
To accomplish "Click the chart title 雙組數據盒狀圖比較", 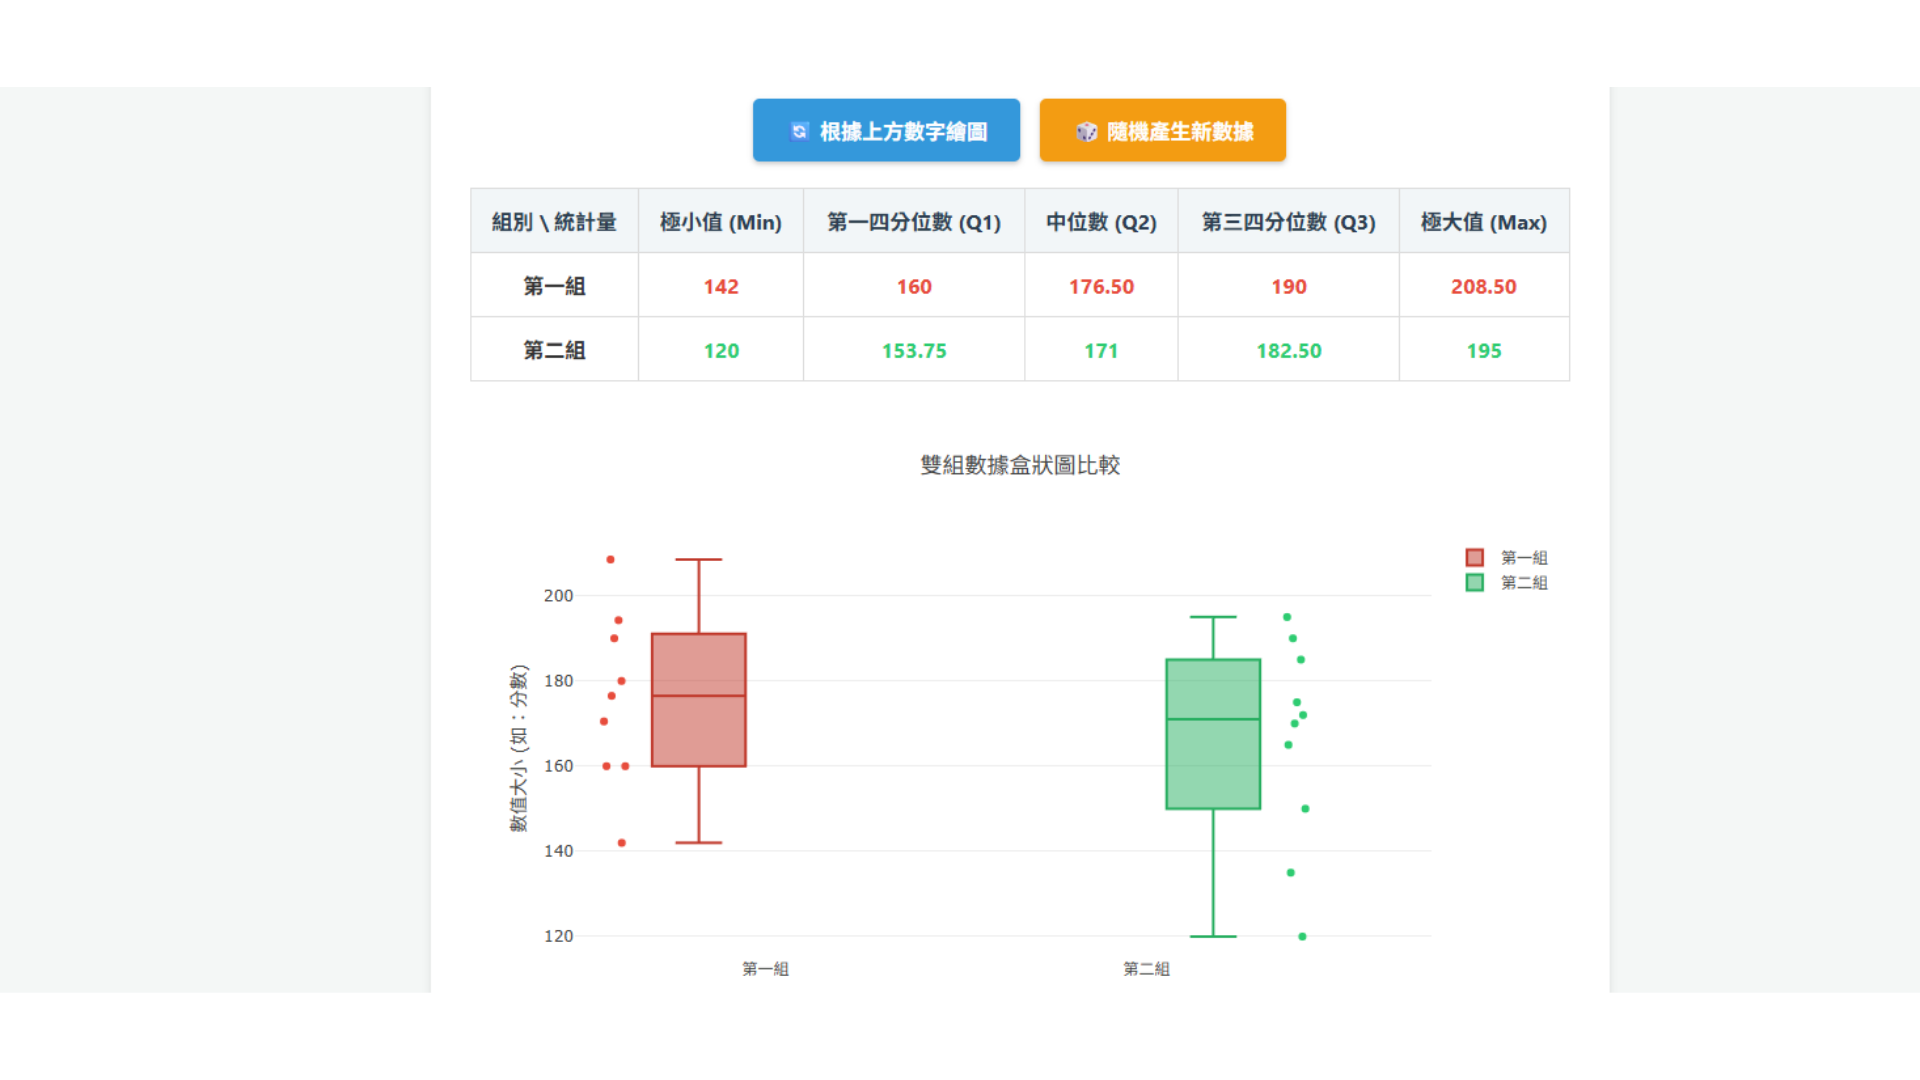I will coord(1020,465).
